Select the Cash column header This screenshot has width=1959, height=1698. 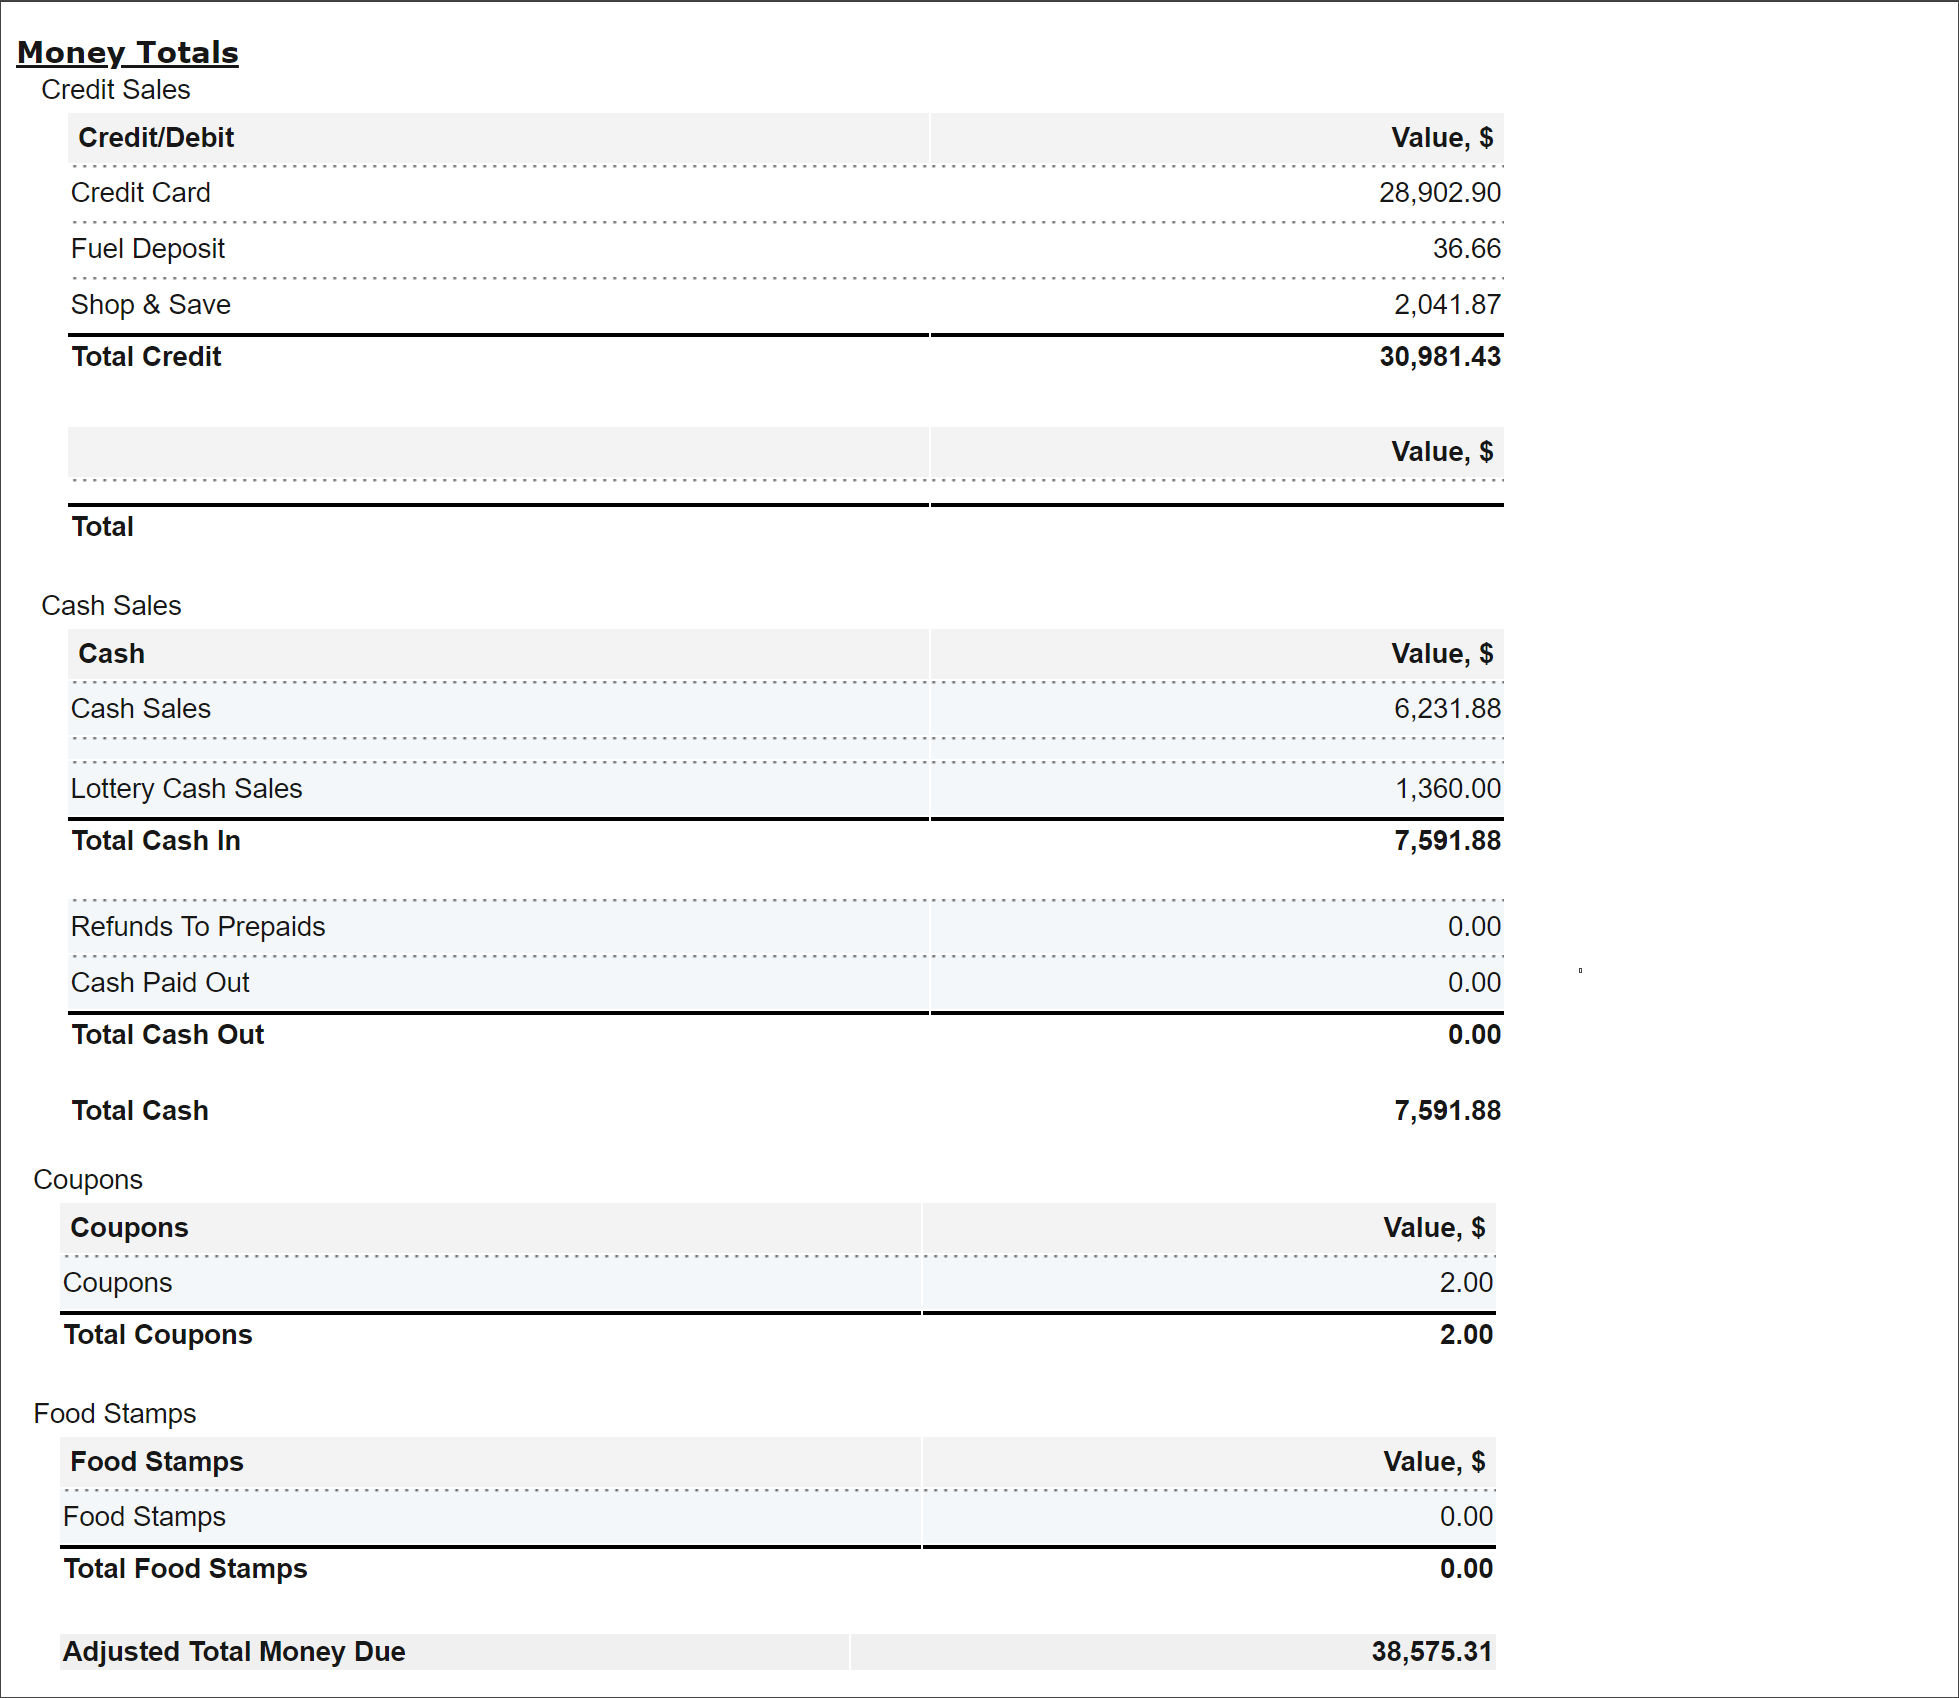pyautogui.click(x=112, y=654)
